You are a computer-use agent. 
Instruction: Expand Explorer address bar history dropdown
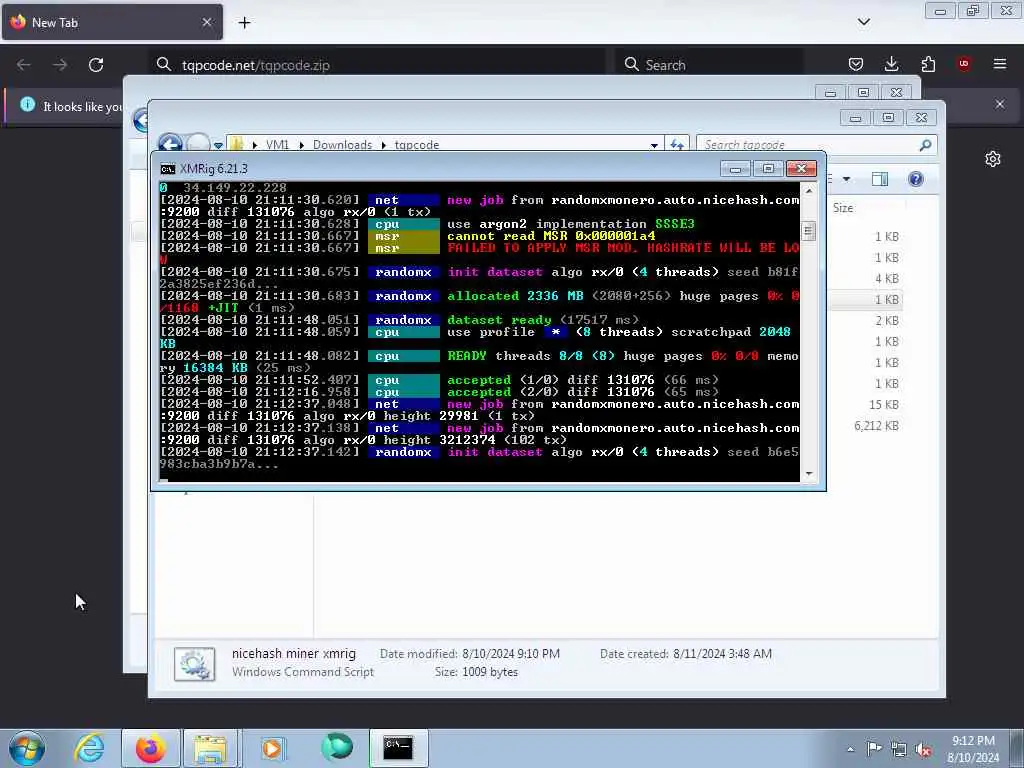(654, 145)
